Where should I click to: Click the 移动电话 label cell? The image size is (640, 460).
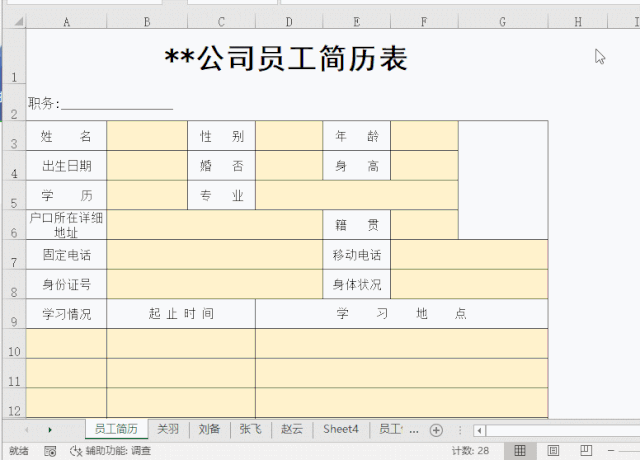[x=357, y=255]
